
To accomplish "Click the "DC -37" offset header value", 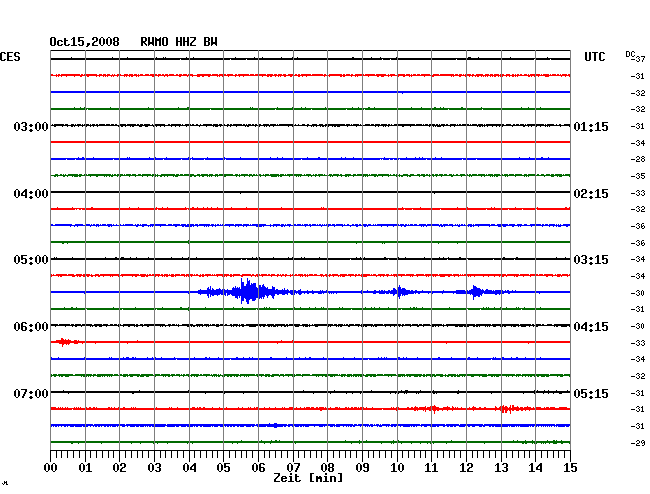I will click(x=635, y=57).
